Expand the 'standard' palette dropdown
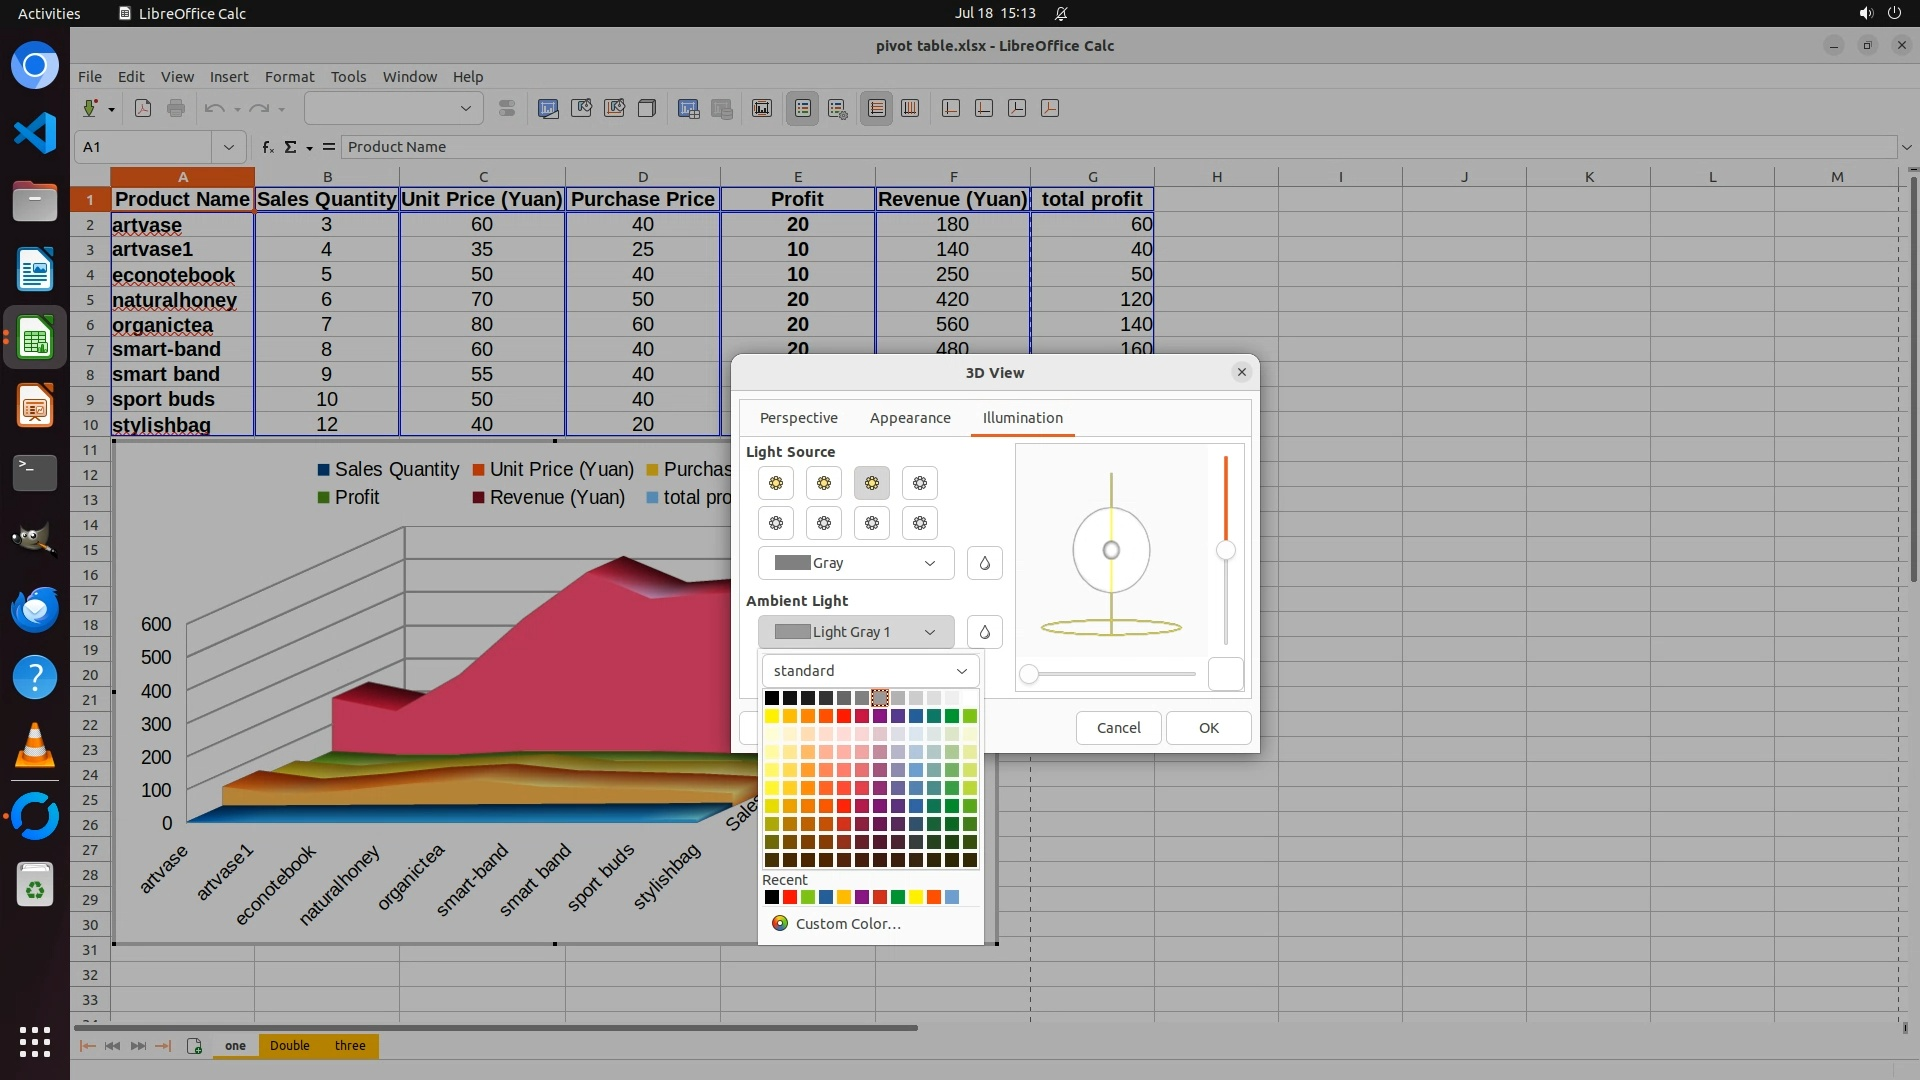The height and width of the screenshot is (1080, 1920). [870, 671]
